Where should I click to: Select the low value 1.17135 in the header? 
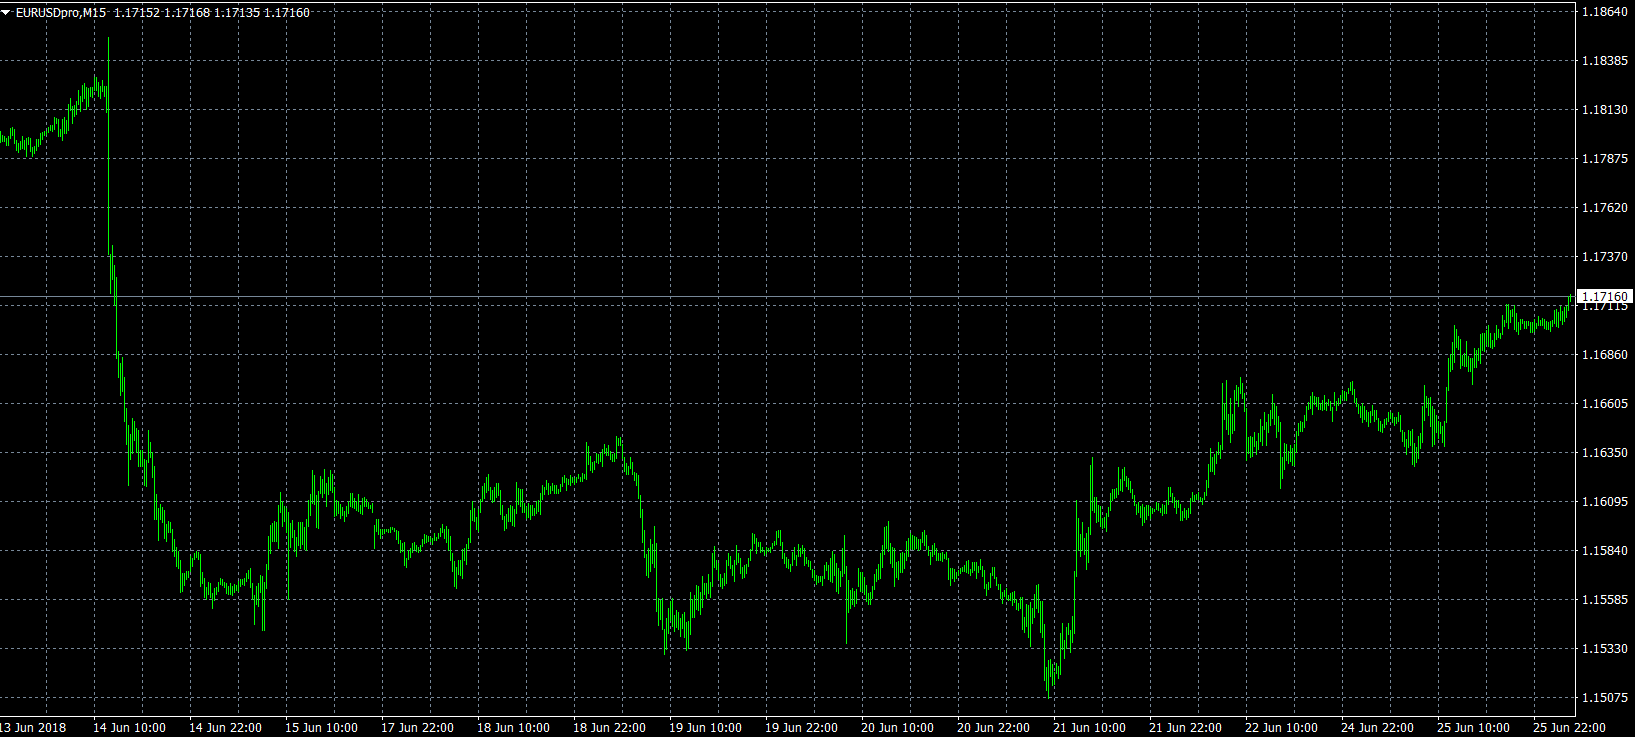(x=236, y=13)
